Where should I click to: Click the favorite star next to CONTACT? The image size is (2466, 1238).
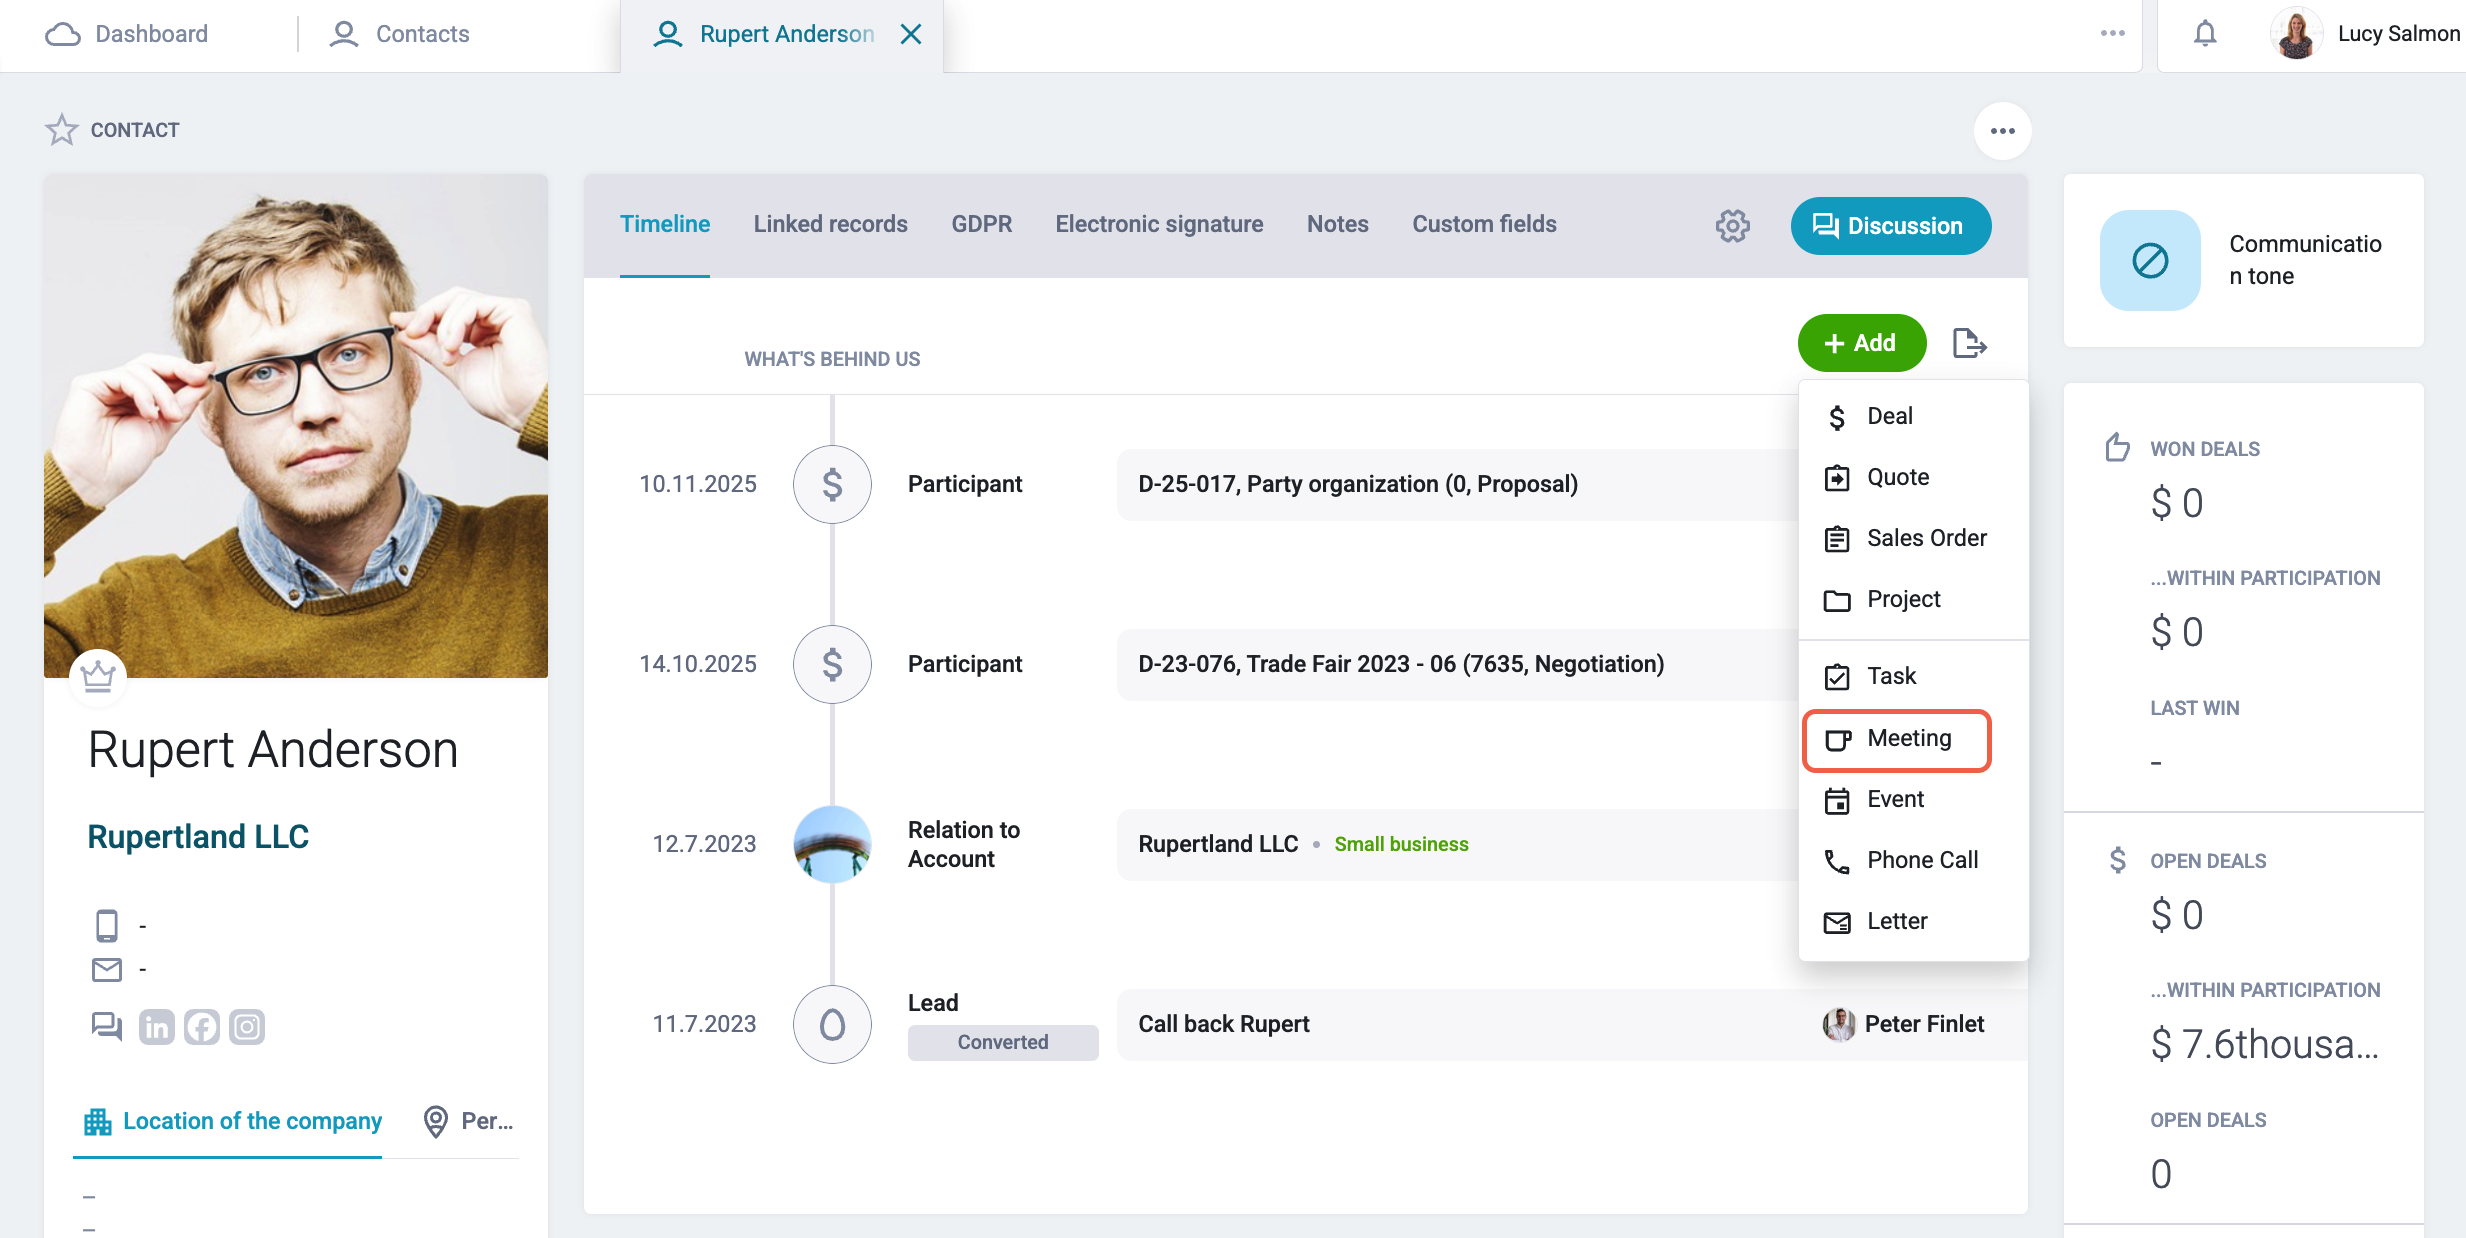click(x=61, y=130)
